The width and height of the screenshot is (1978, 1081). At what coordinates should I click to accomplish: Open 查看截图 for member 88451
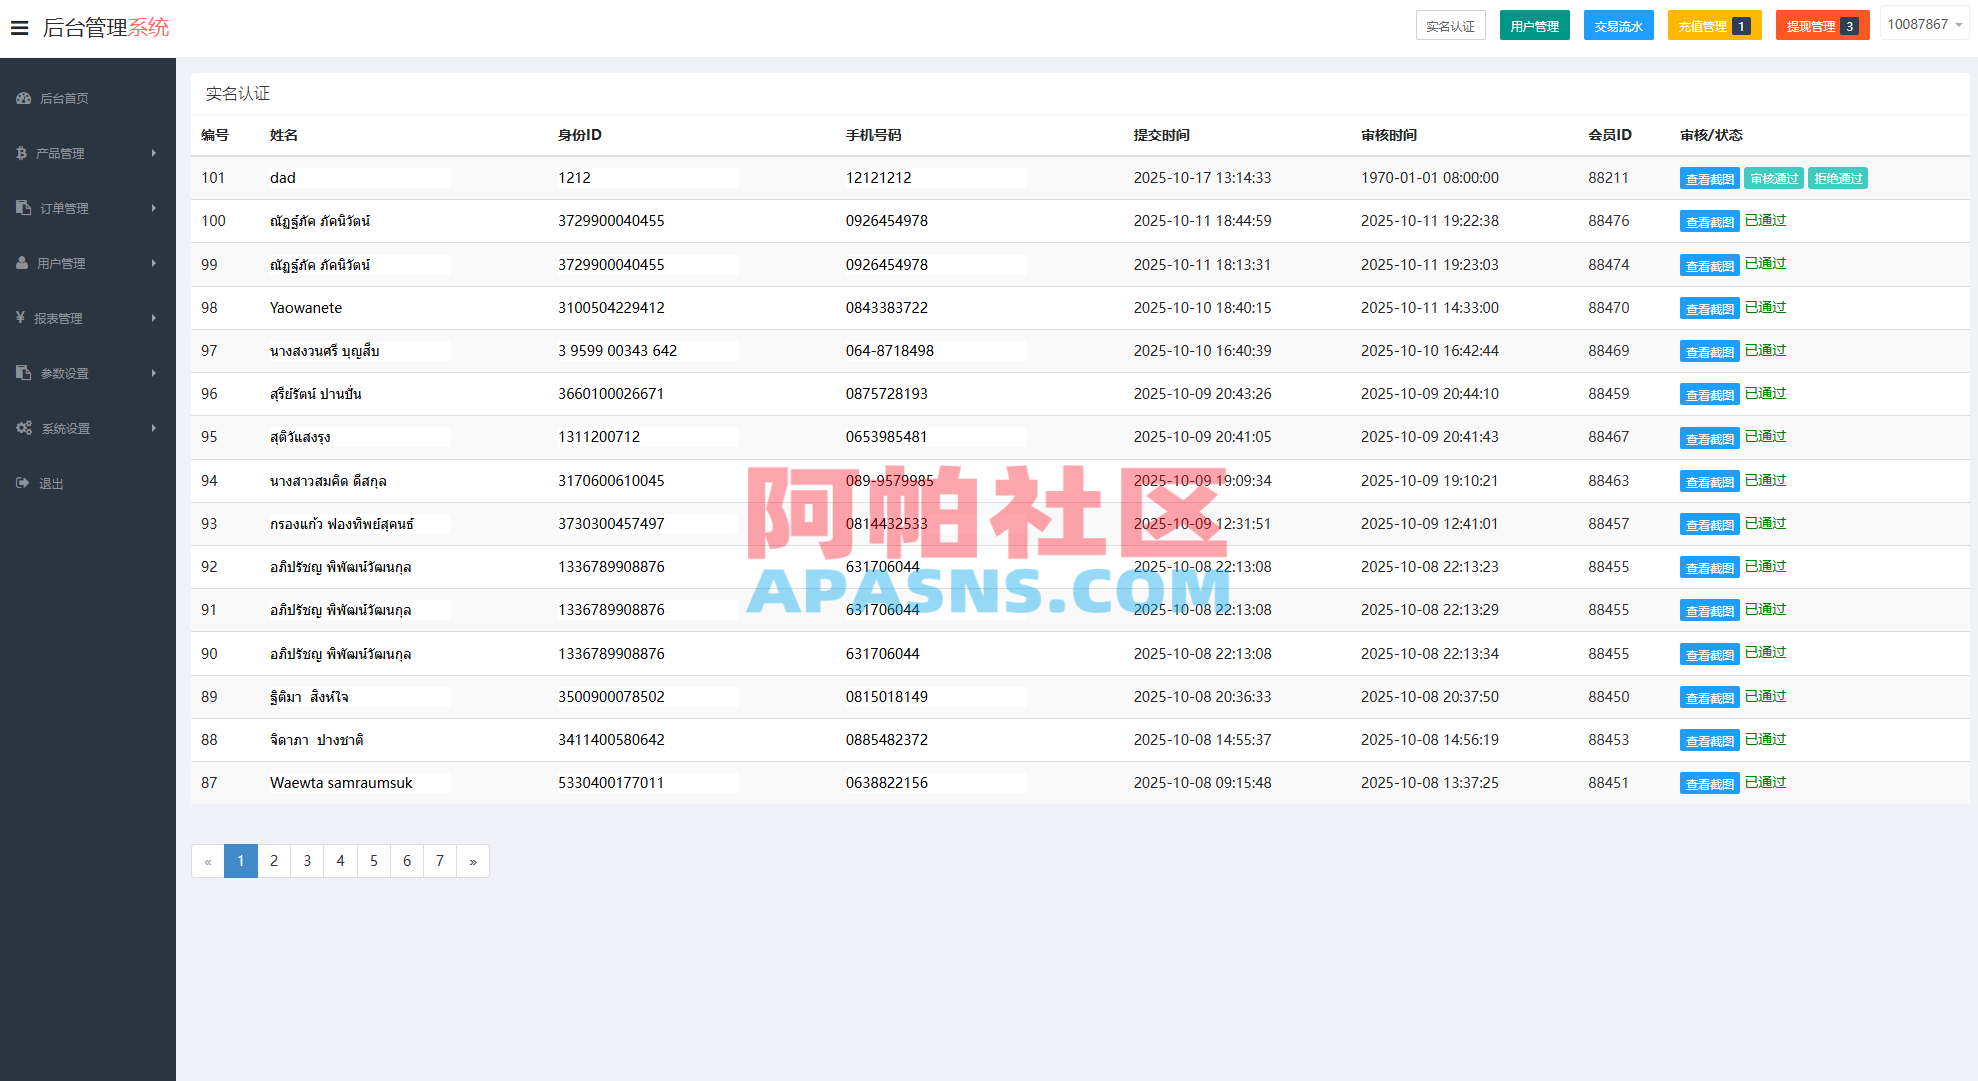point(1709,783)
